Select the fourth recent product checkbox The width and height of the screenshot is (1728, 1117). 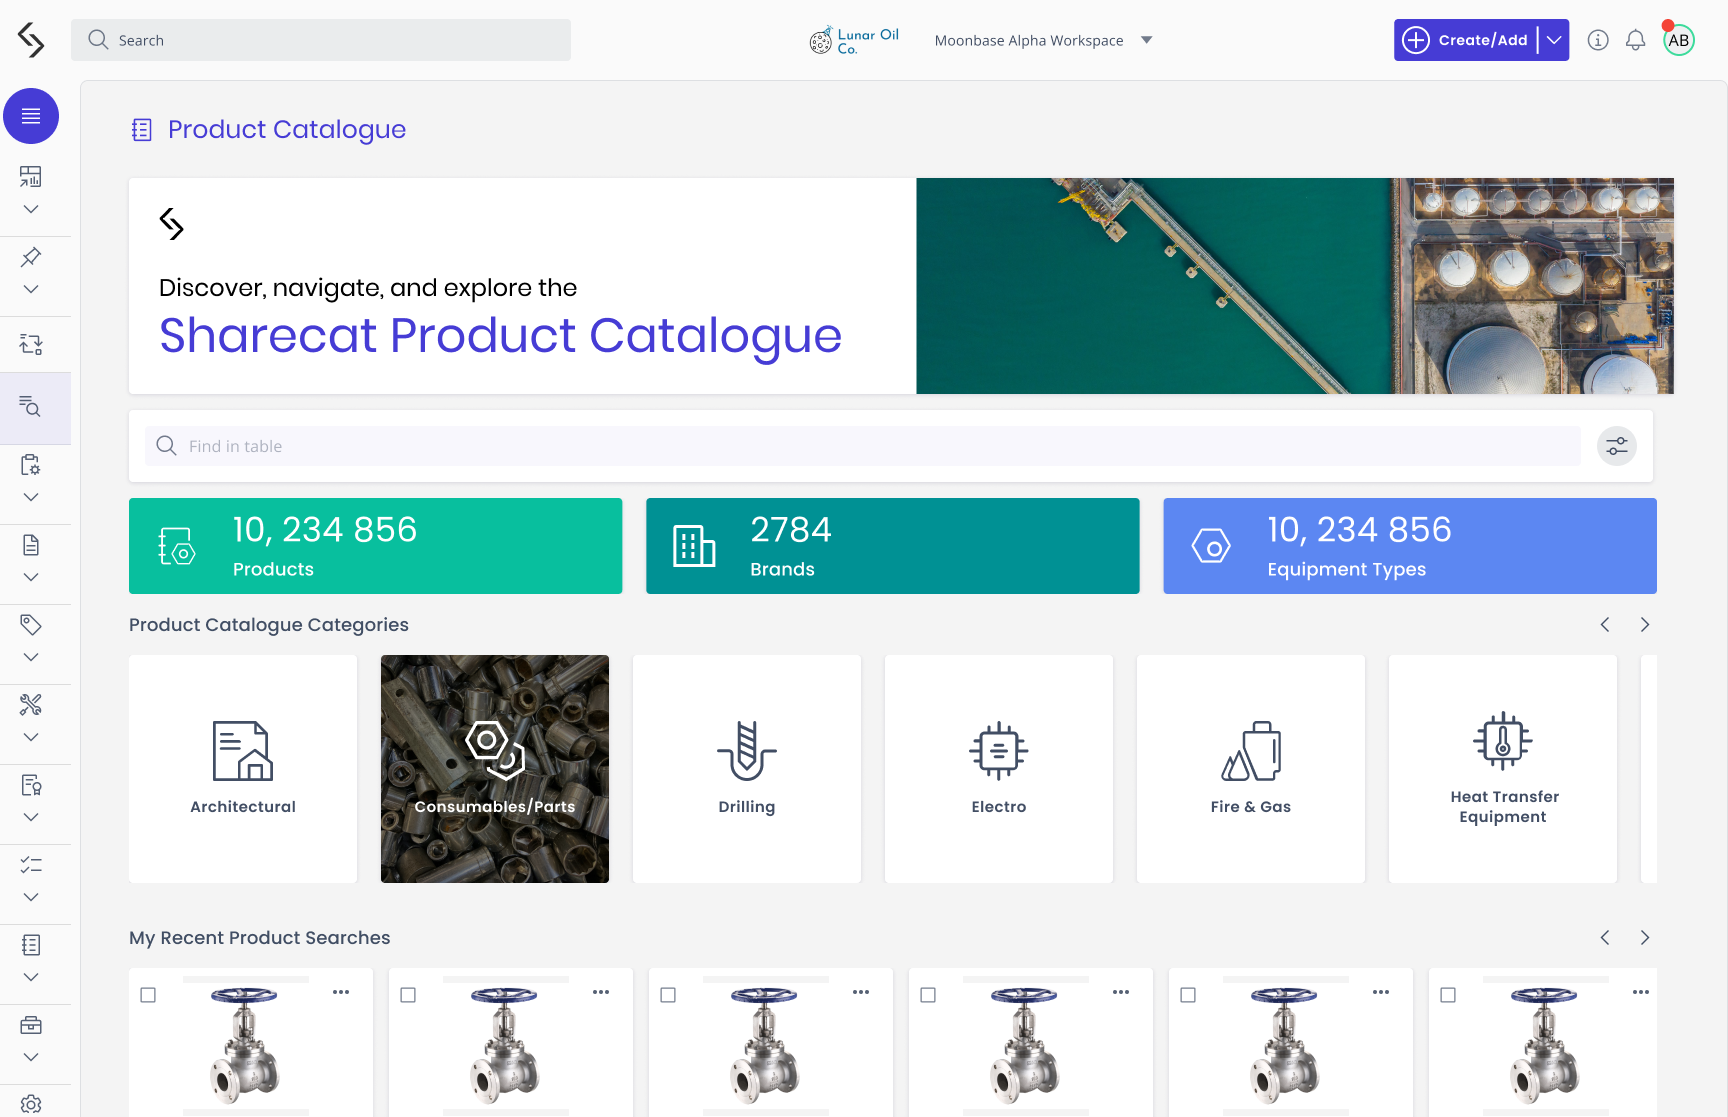click(x=928, y=995)
